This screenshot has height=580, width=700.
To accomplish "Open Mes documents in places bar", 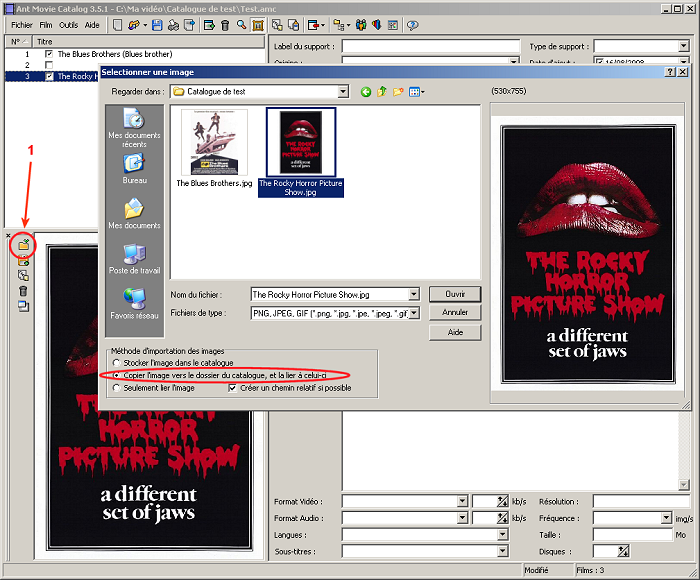I will click(134, 214).
